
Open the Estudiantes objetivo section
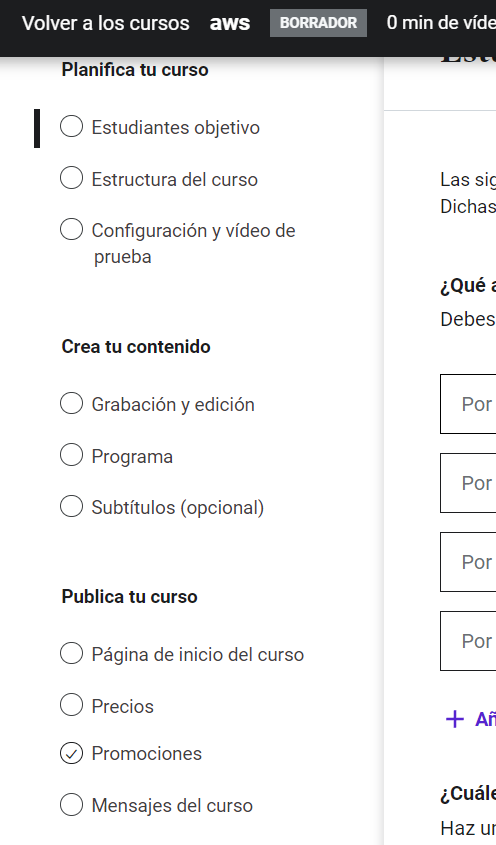click(x=176, y=128)
